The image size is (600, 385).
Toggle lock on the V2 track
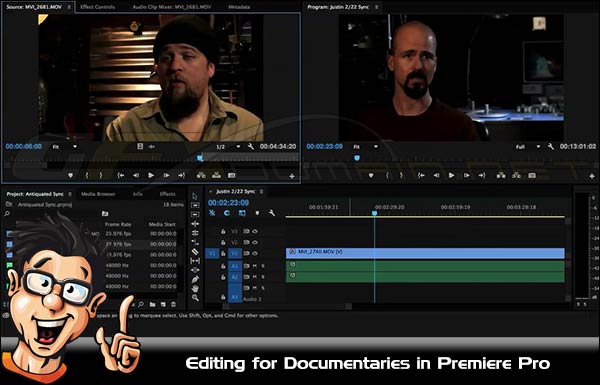click(x=223, y=242)
